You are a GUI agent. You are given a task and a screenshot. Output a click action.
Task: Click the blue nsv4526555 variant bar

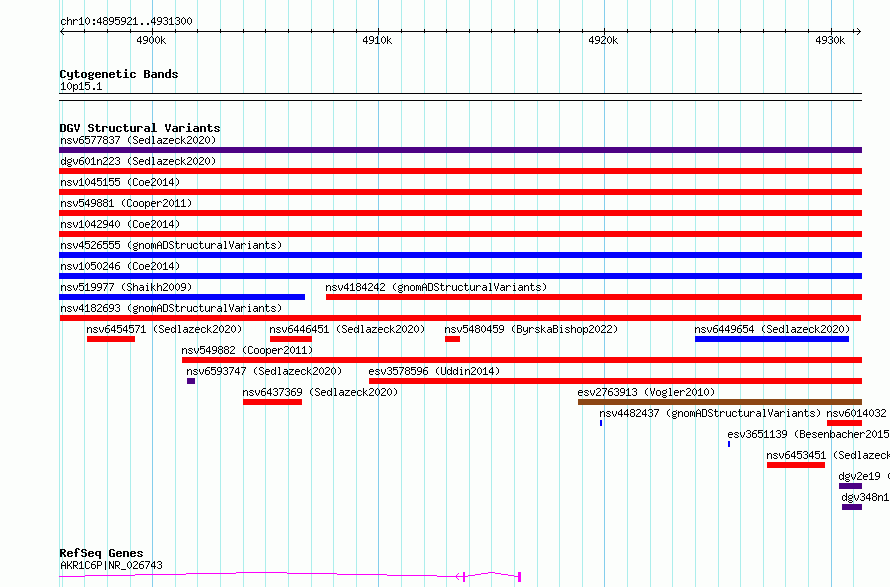point(460,255)
